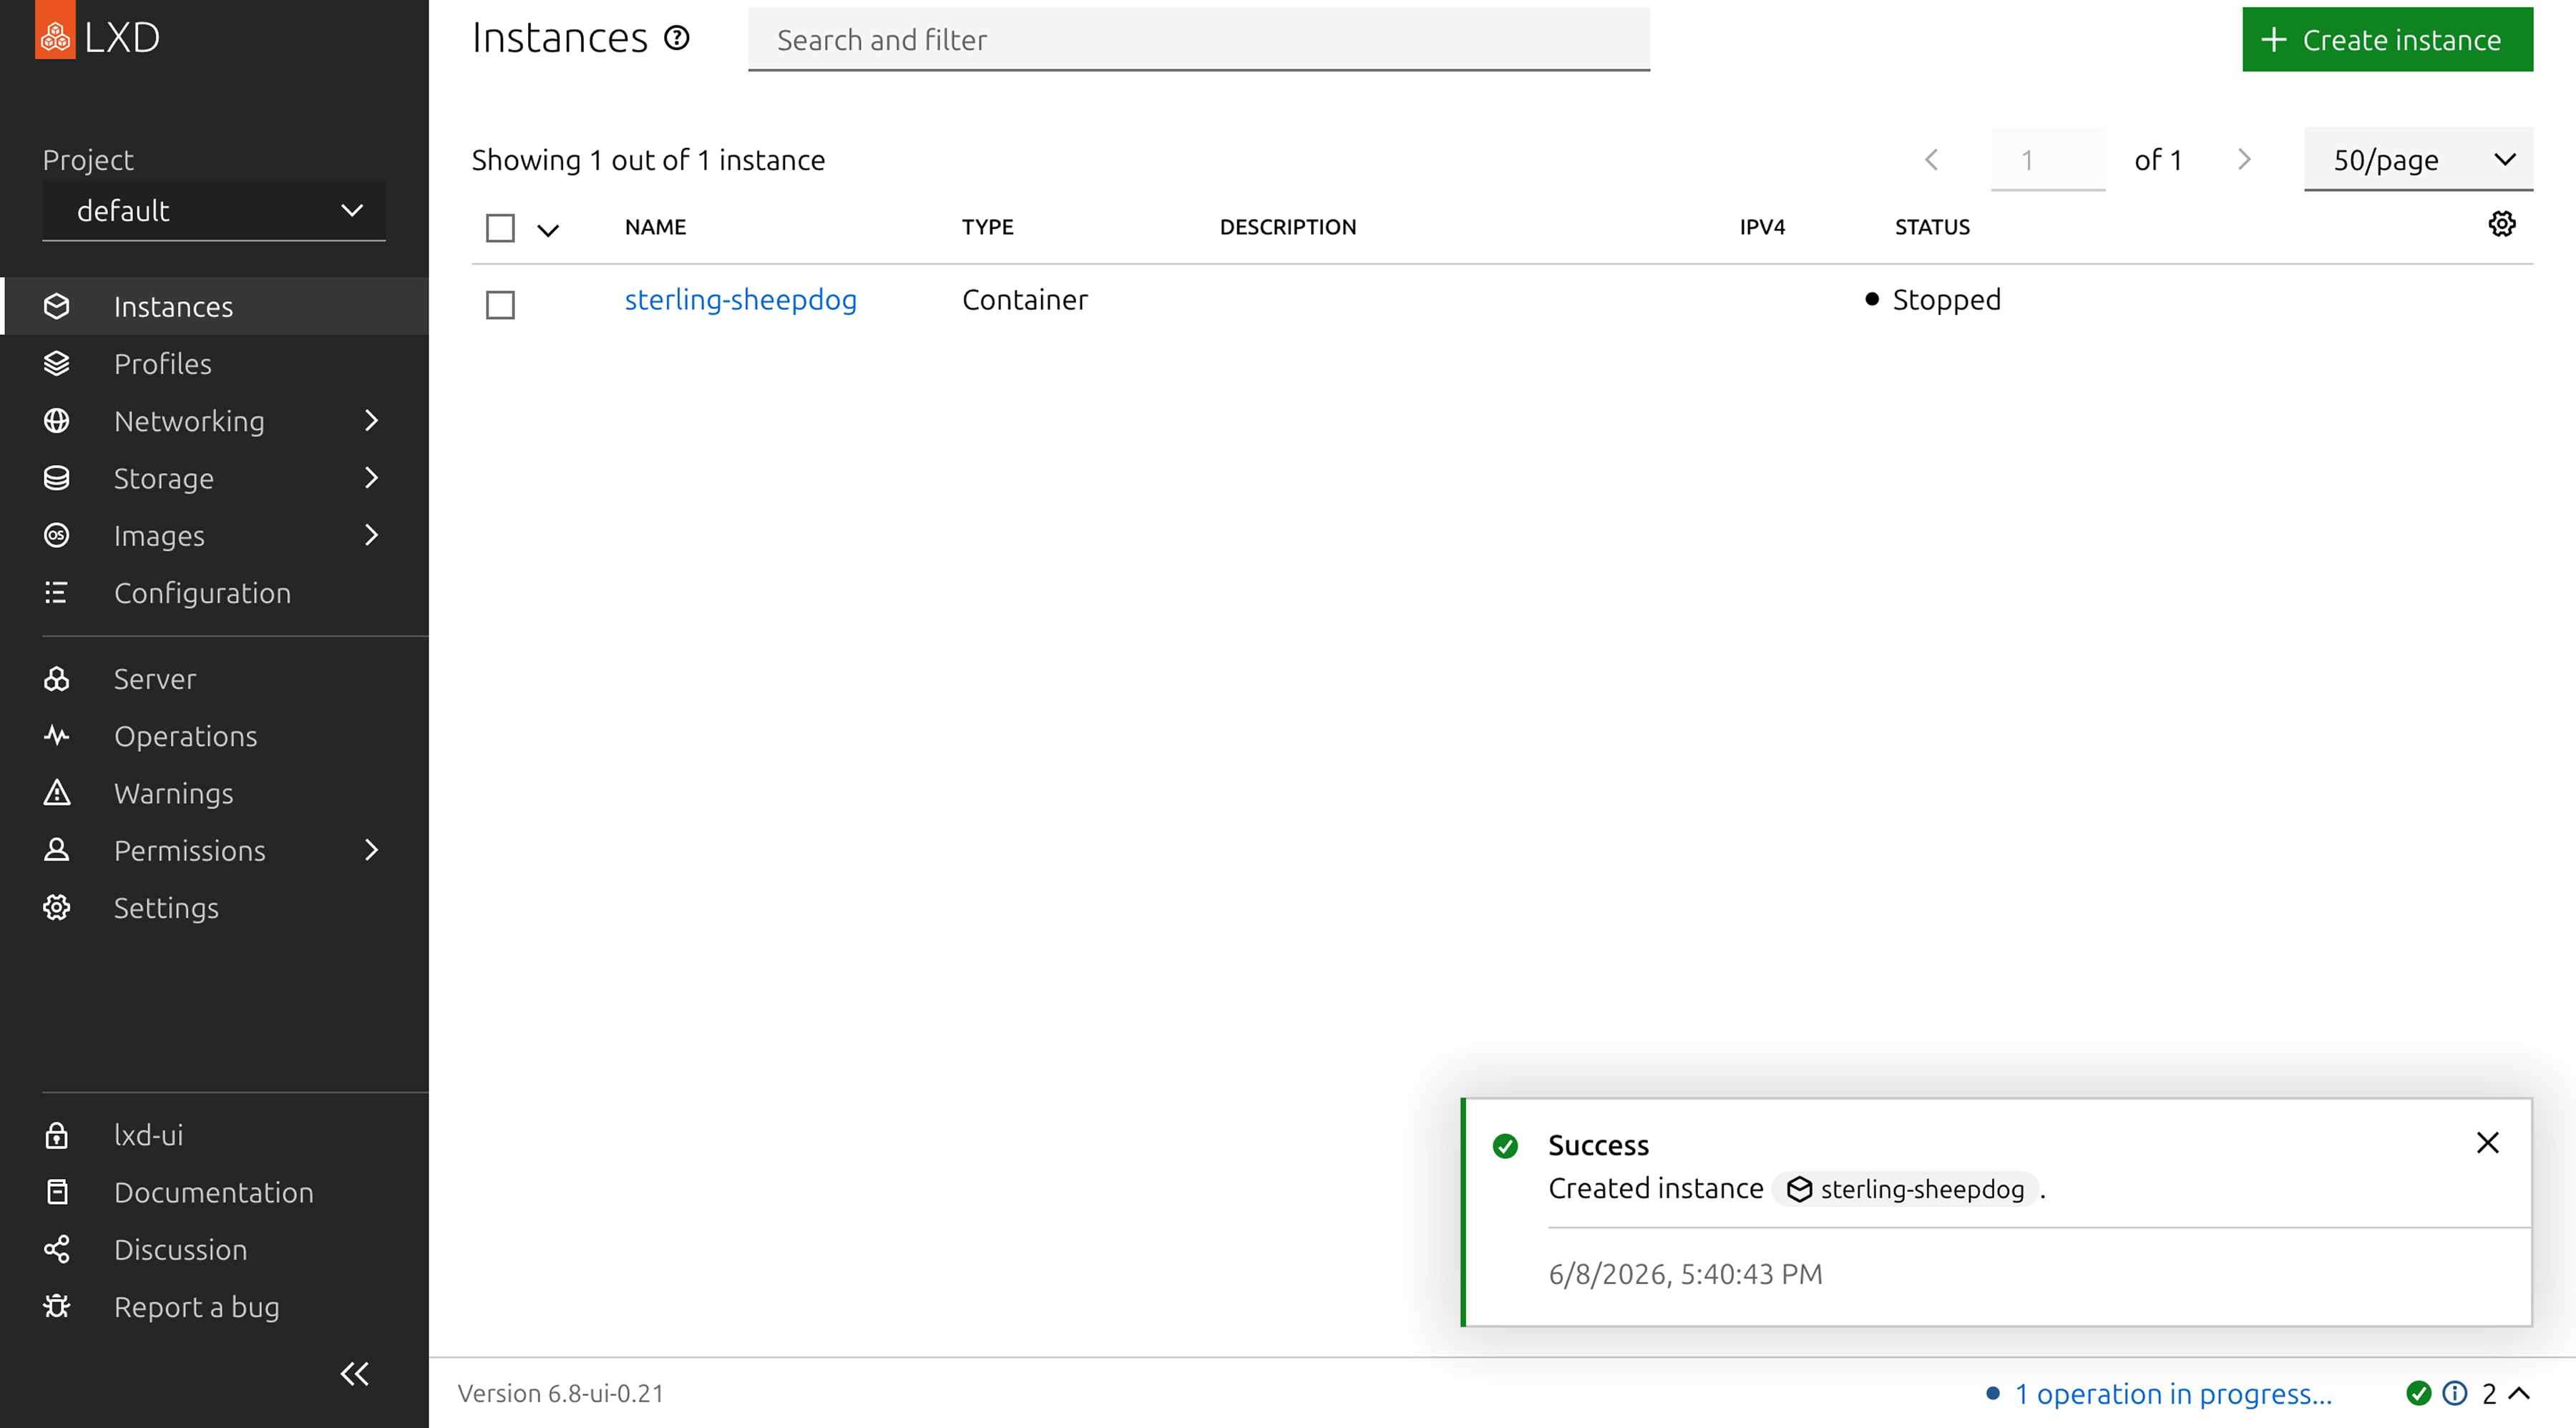This screenshot has height=1428, width=2576.
Task: Open the bulk selection dropdown chevron
Action: point(548,230)
